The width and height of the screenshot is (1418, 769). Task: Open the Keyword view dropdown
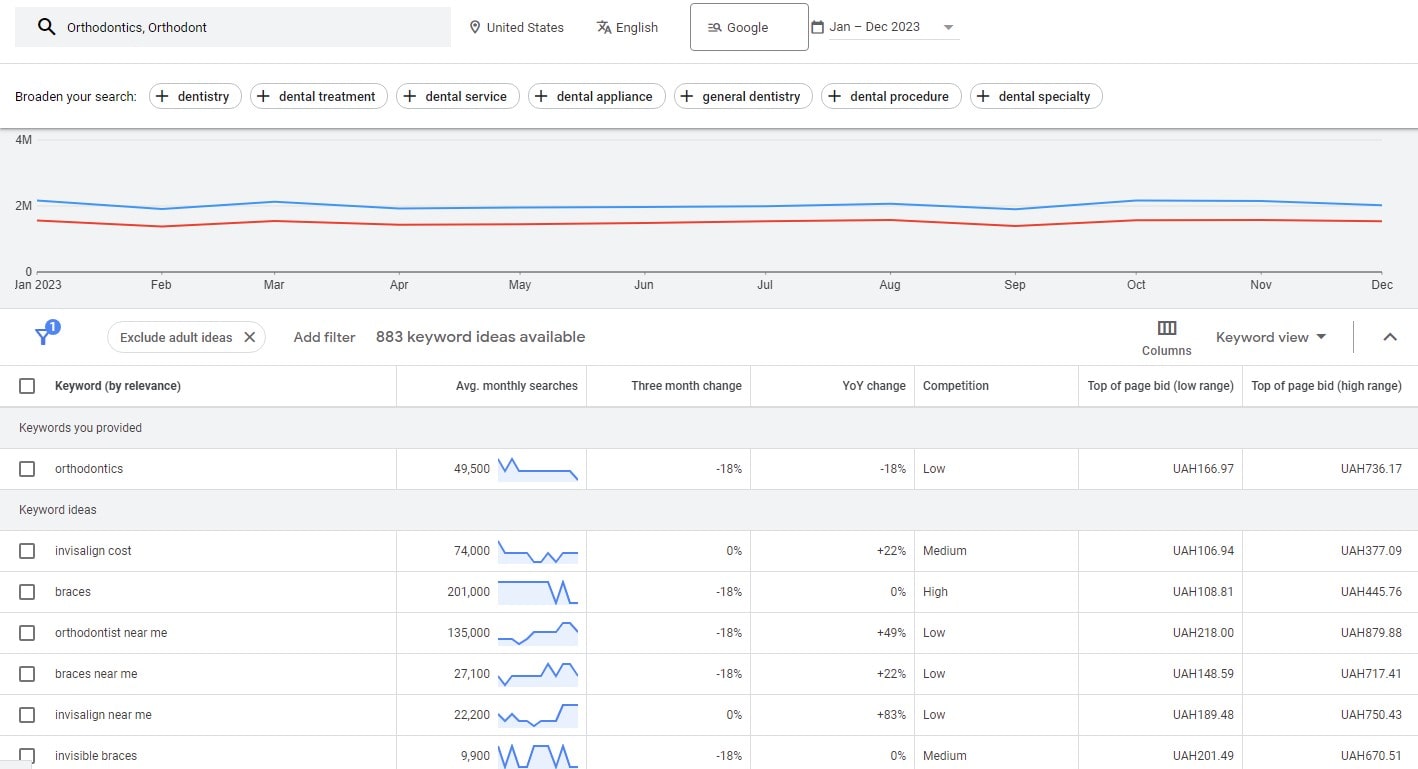[1271, 337]
